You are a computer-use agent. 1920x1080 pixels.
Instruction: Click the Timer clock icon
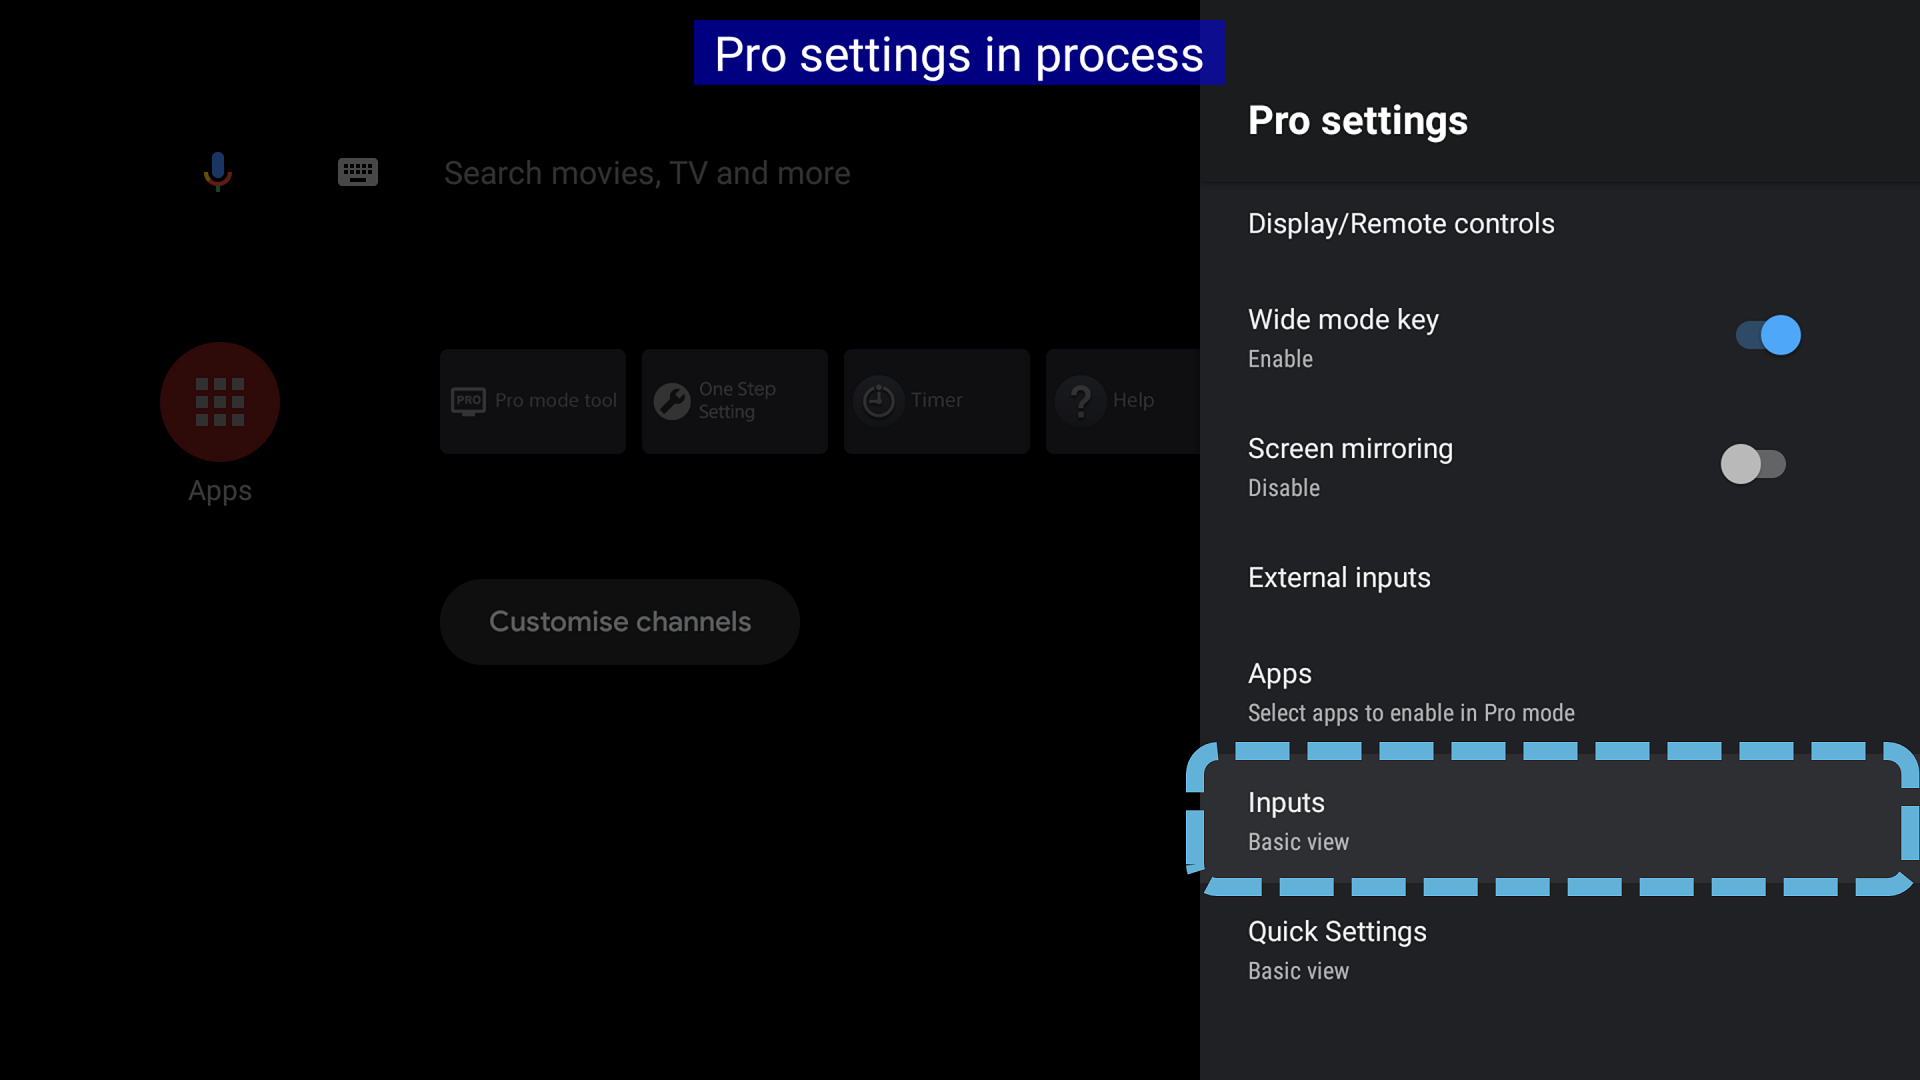click(878, 401)
